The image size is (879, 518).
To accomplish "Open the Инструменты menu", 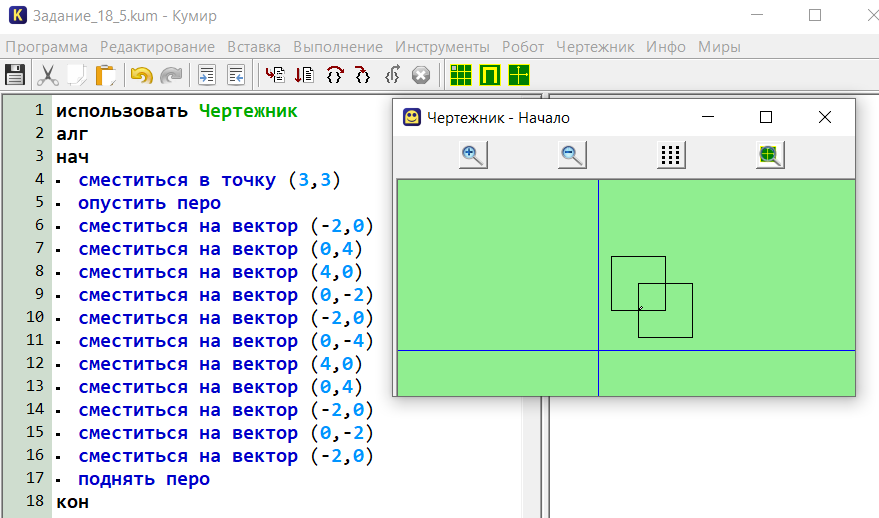I will point(442,47).
